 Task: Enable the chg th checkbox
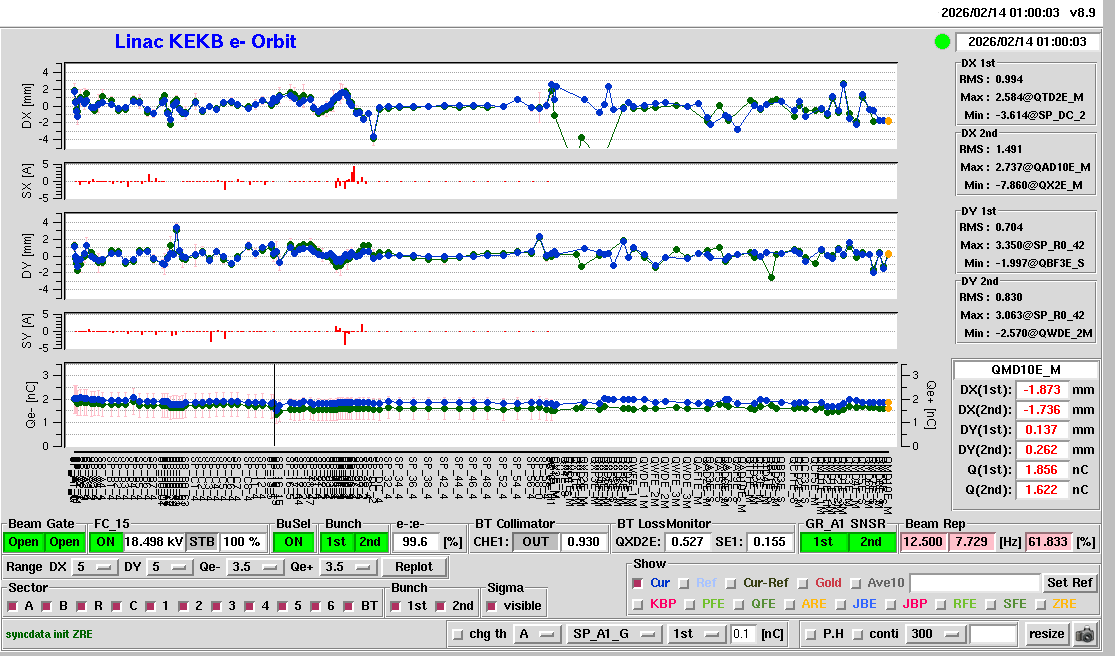pos(458,634)
